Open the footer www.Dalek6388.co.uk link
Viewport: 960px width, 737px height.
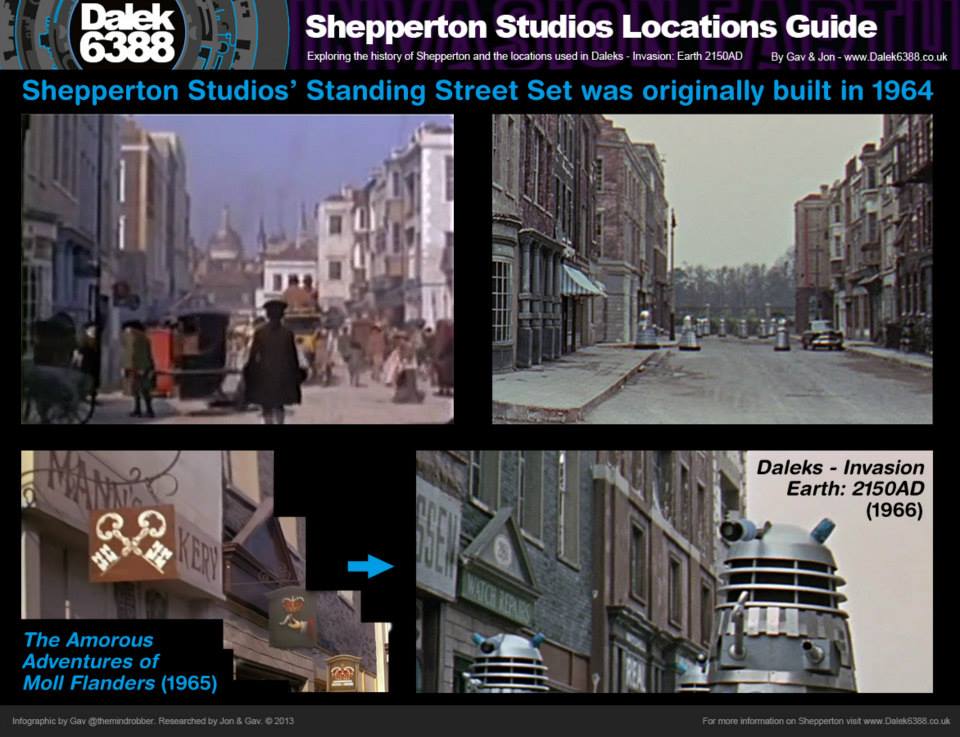(906, 721)
